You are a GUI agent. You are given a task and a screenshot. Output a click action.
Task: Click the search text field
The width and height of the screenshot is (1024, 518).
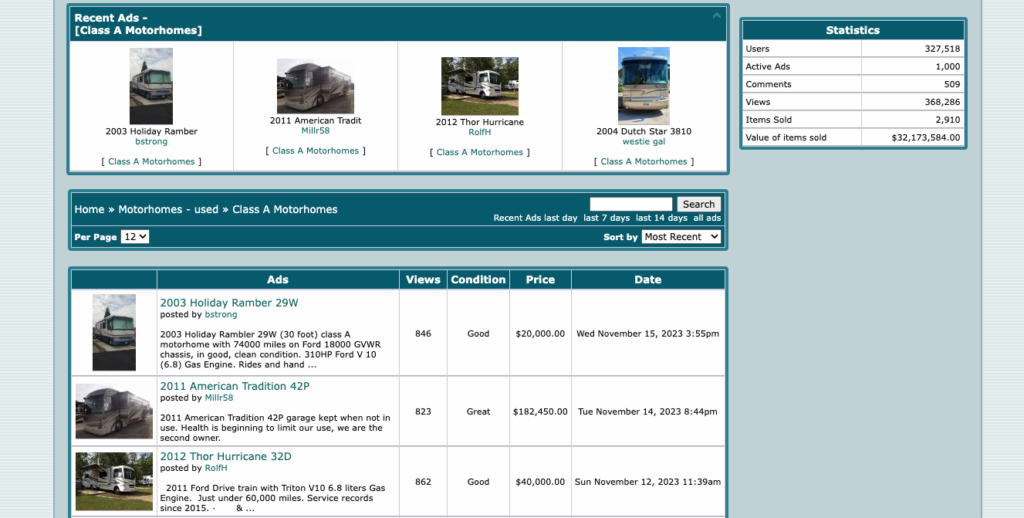[630, 204]
